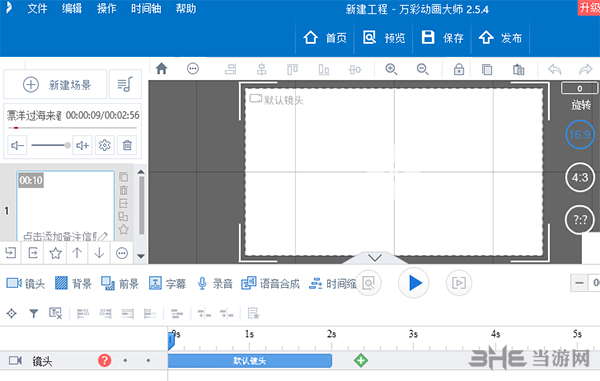600x381 pixels.
Task: Open the 编辑 menu
Action: click(72, 8)
